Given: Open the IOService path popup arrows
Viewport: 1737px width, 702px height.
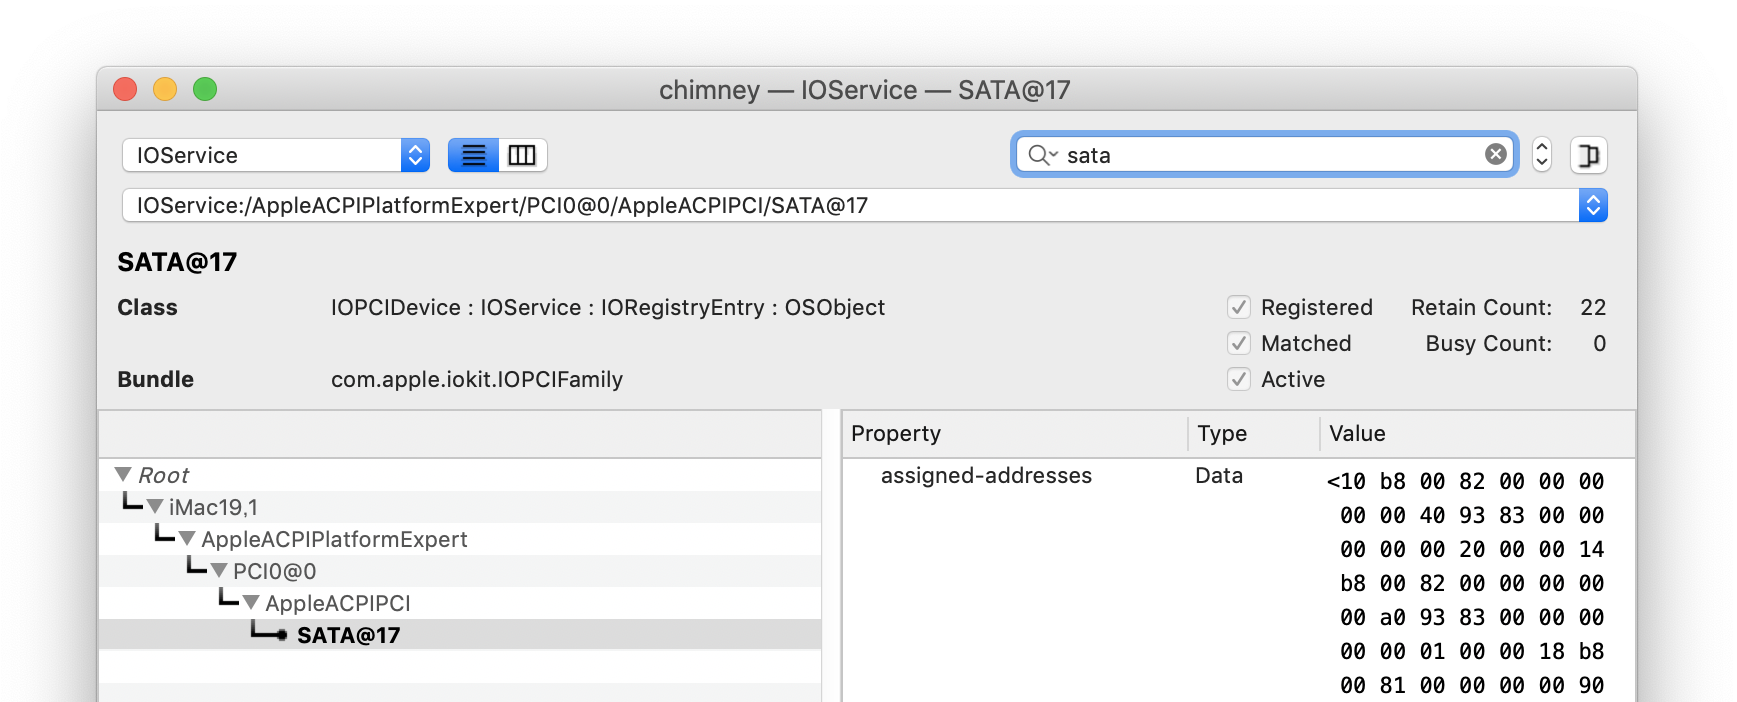Looking at the screenshot, I should coord(1593,205).
